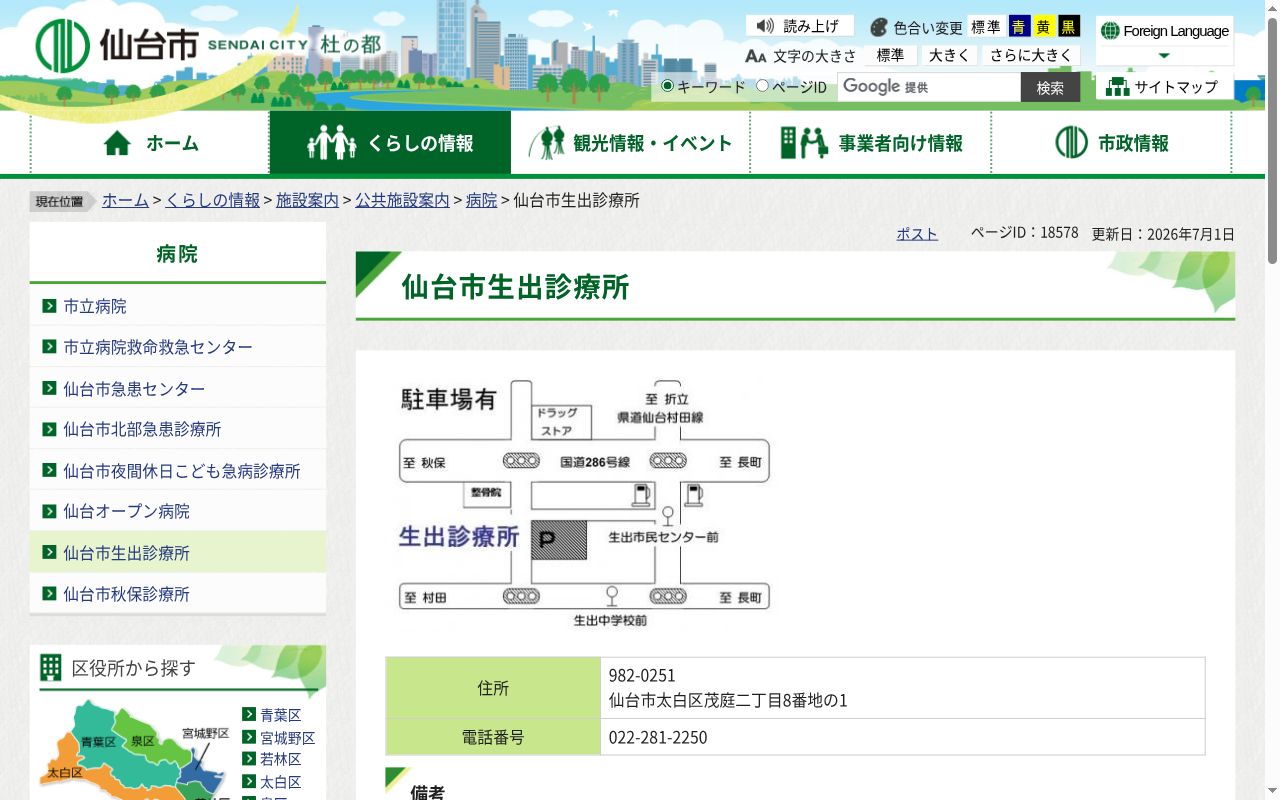Screen dimensions: 1280x800
Task: Open the 観光情報・イベント navigation tab
Action: click(630, 143)
